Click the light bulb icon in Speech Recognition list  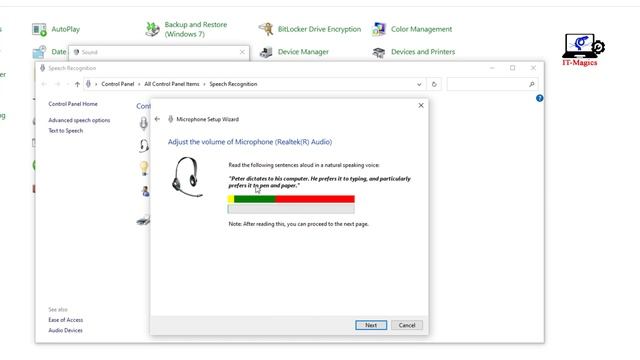point(144,168)
